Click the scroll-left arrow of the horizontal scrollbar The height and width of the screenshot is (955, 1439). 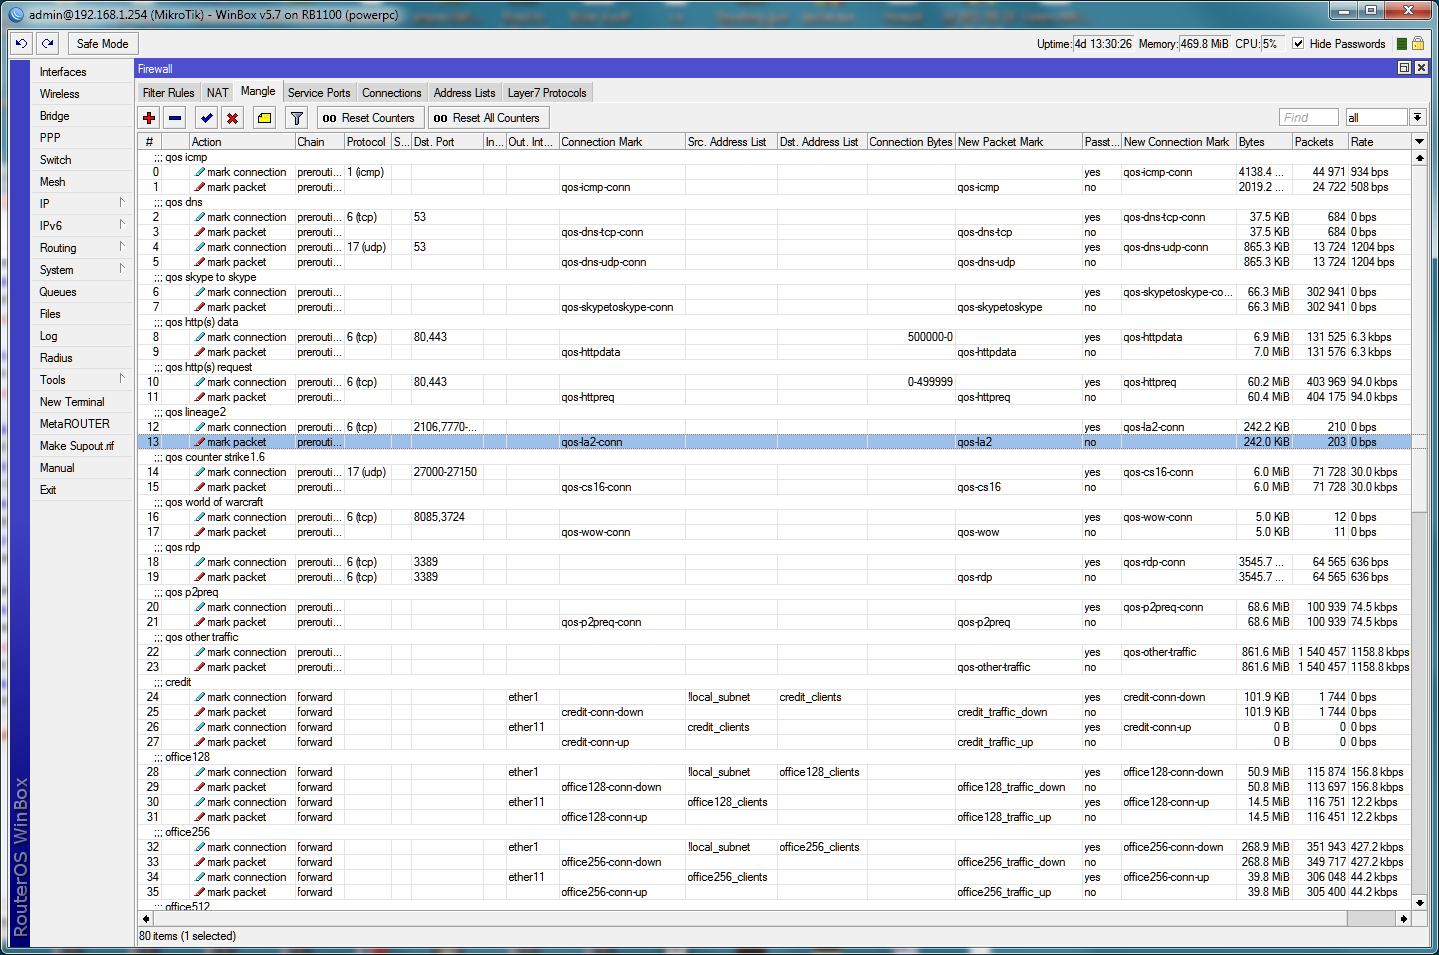click(x=146, y=918)
